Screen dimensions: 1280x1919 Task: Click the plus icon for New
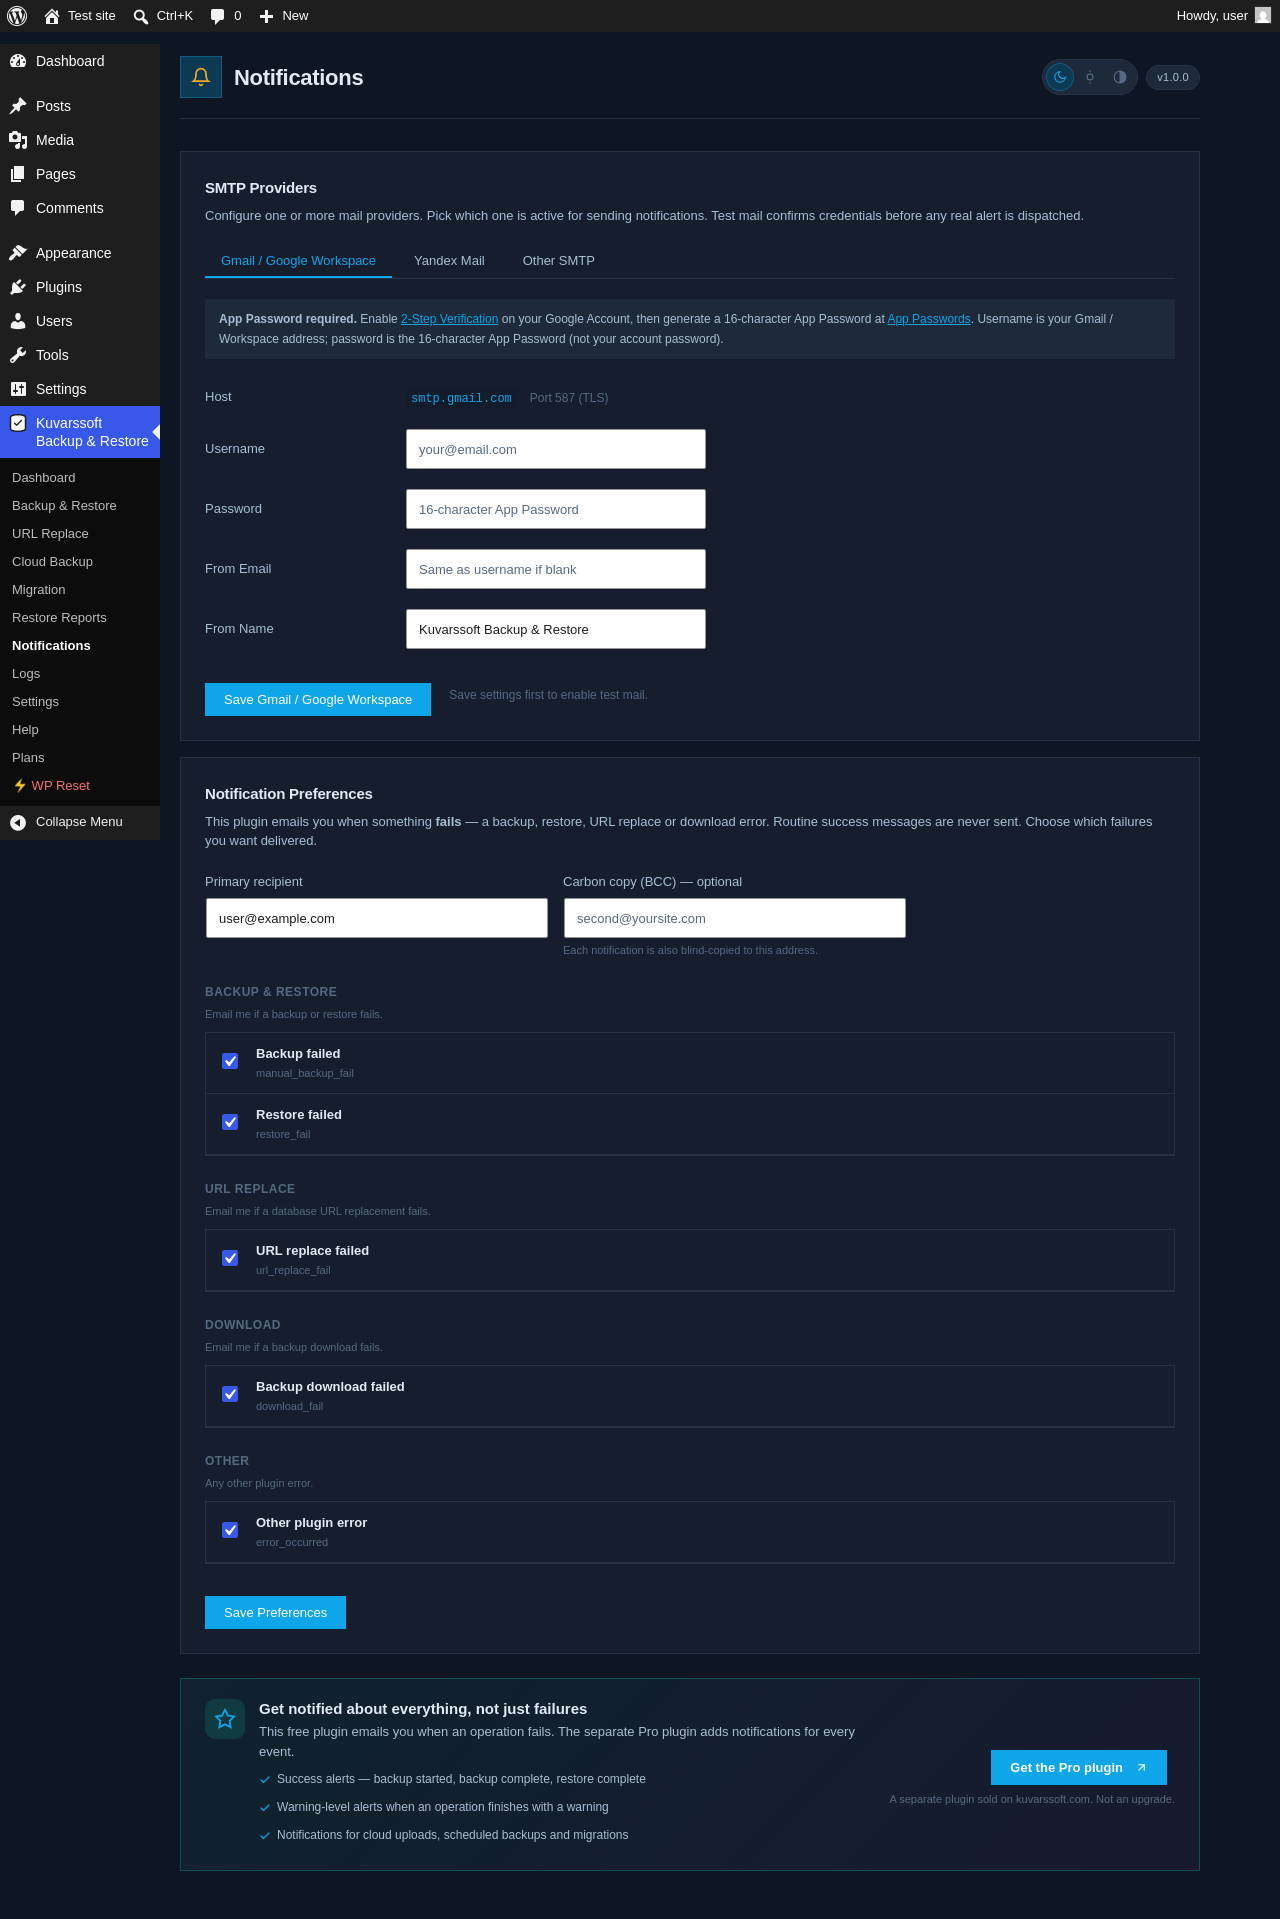point(266,16)
